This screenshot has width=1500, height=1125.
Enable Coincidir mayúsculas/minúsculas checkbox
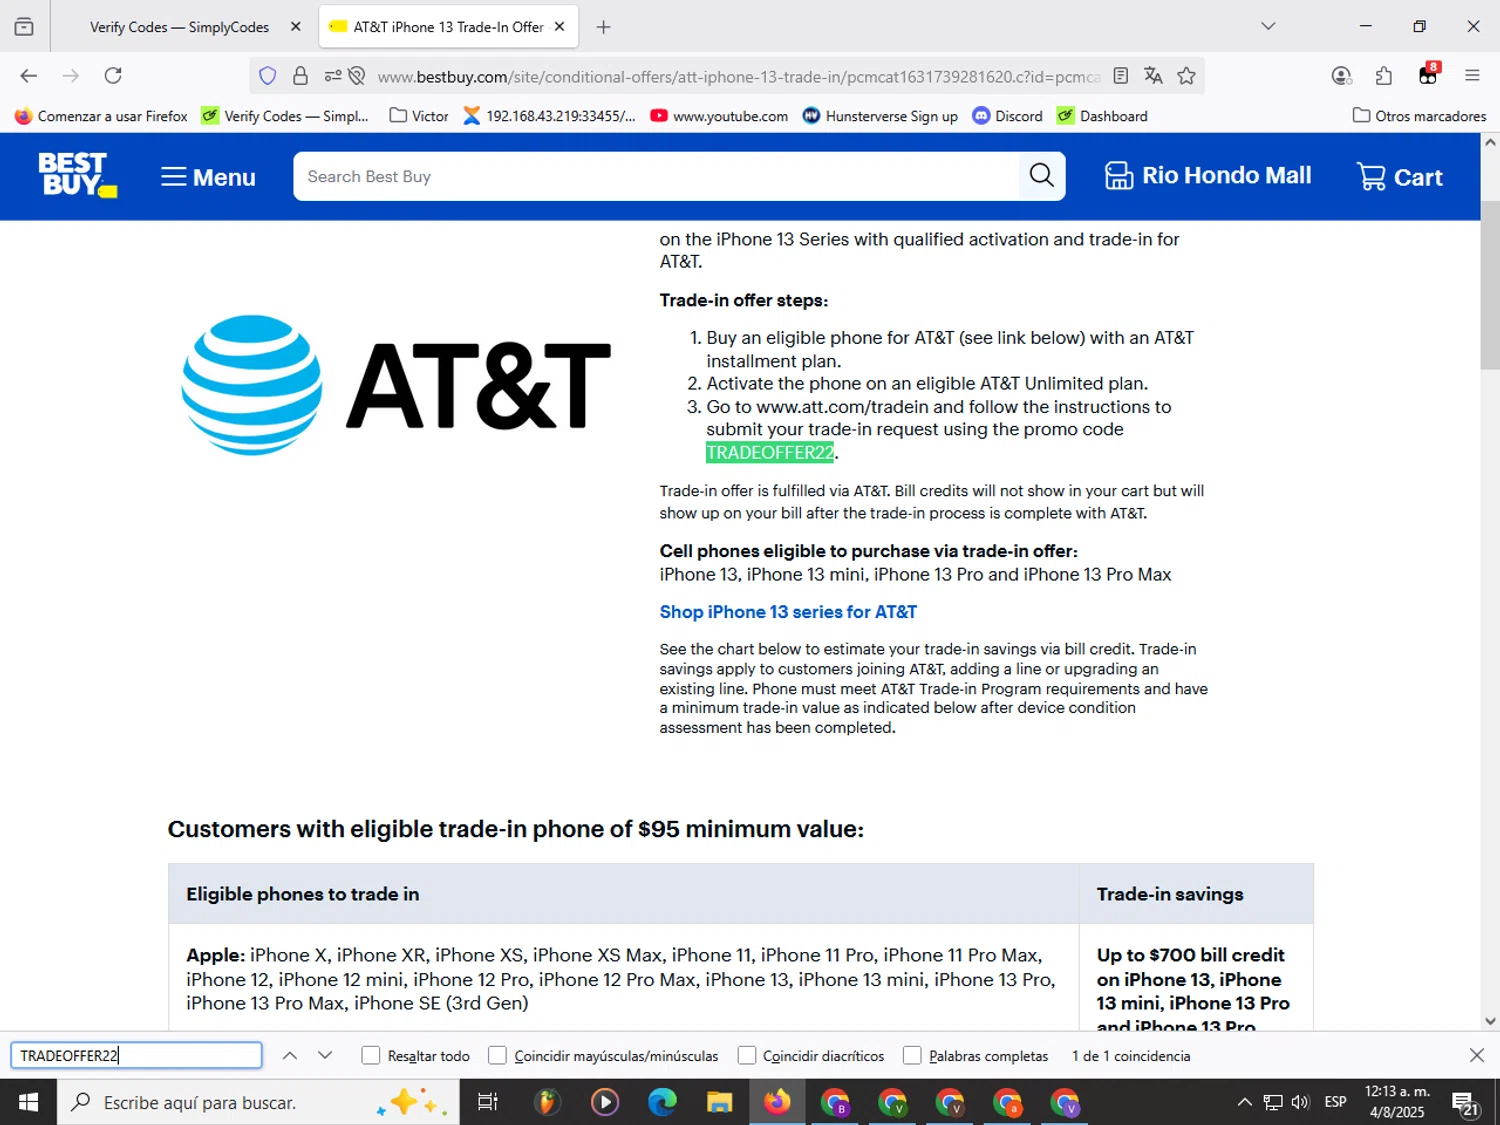(497, 1055)
